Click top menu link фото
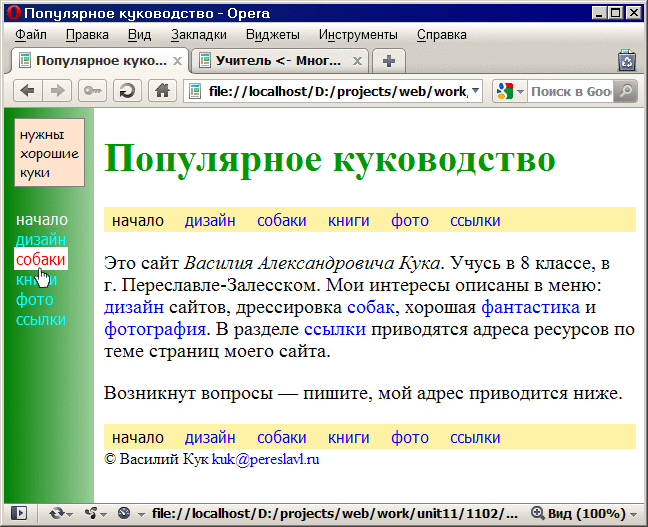Viewport: 648px width, 527px height. click(x=410, y=220)
